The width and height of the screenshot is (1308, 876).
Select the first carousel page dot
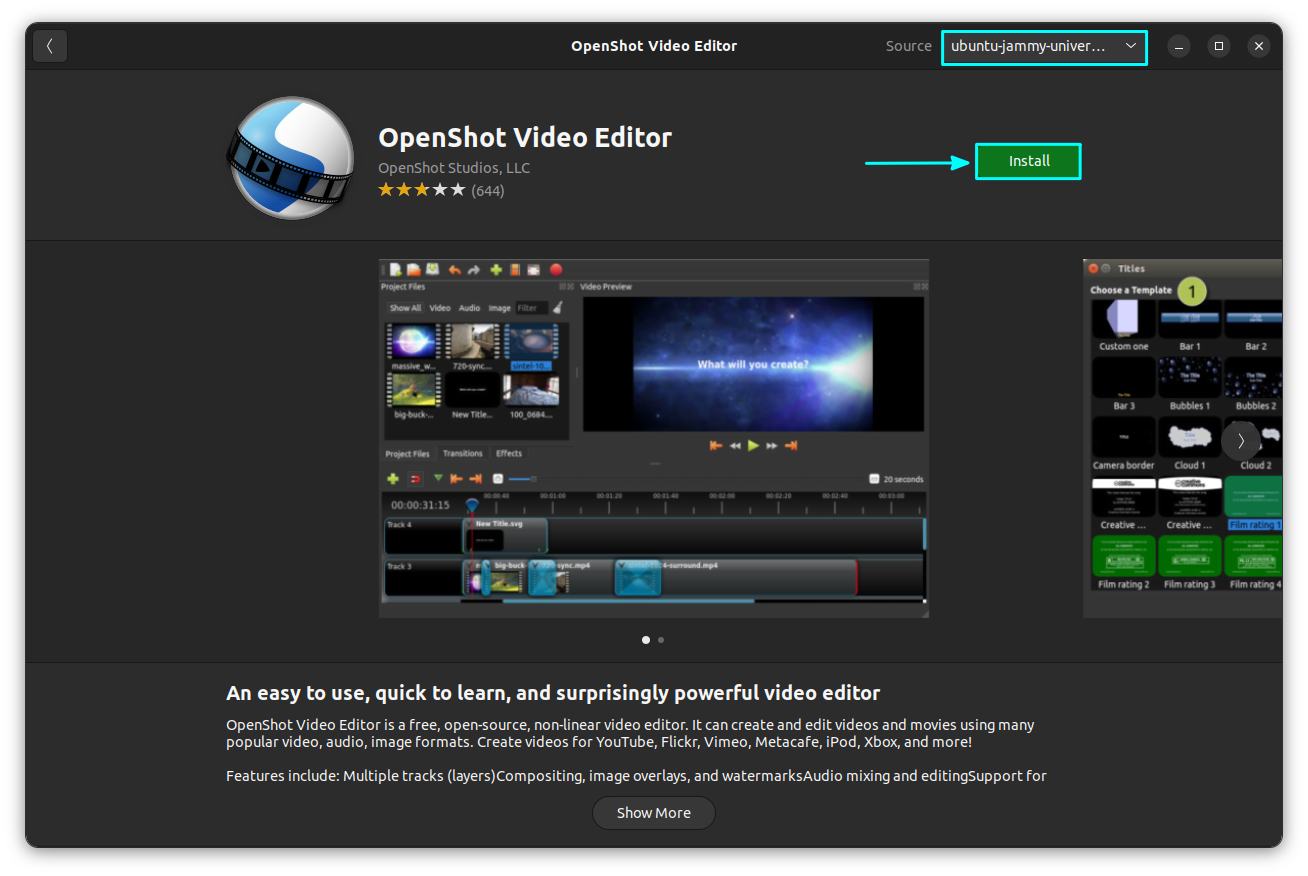[646, 639]
